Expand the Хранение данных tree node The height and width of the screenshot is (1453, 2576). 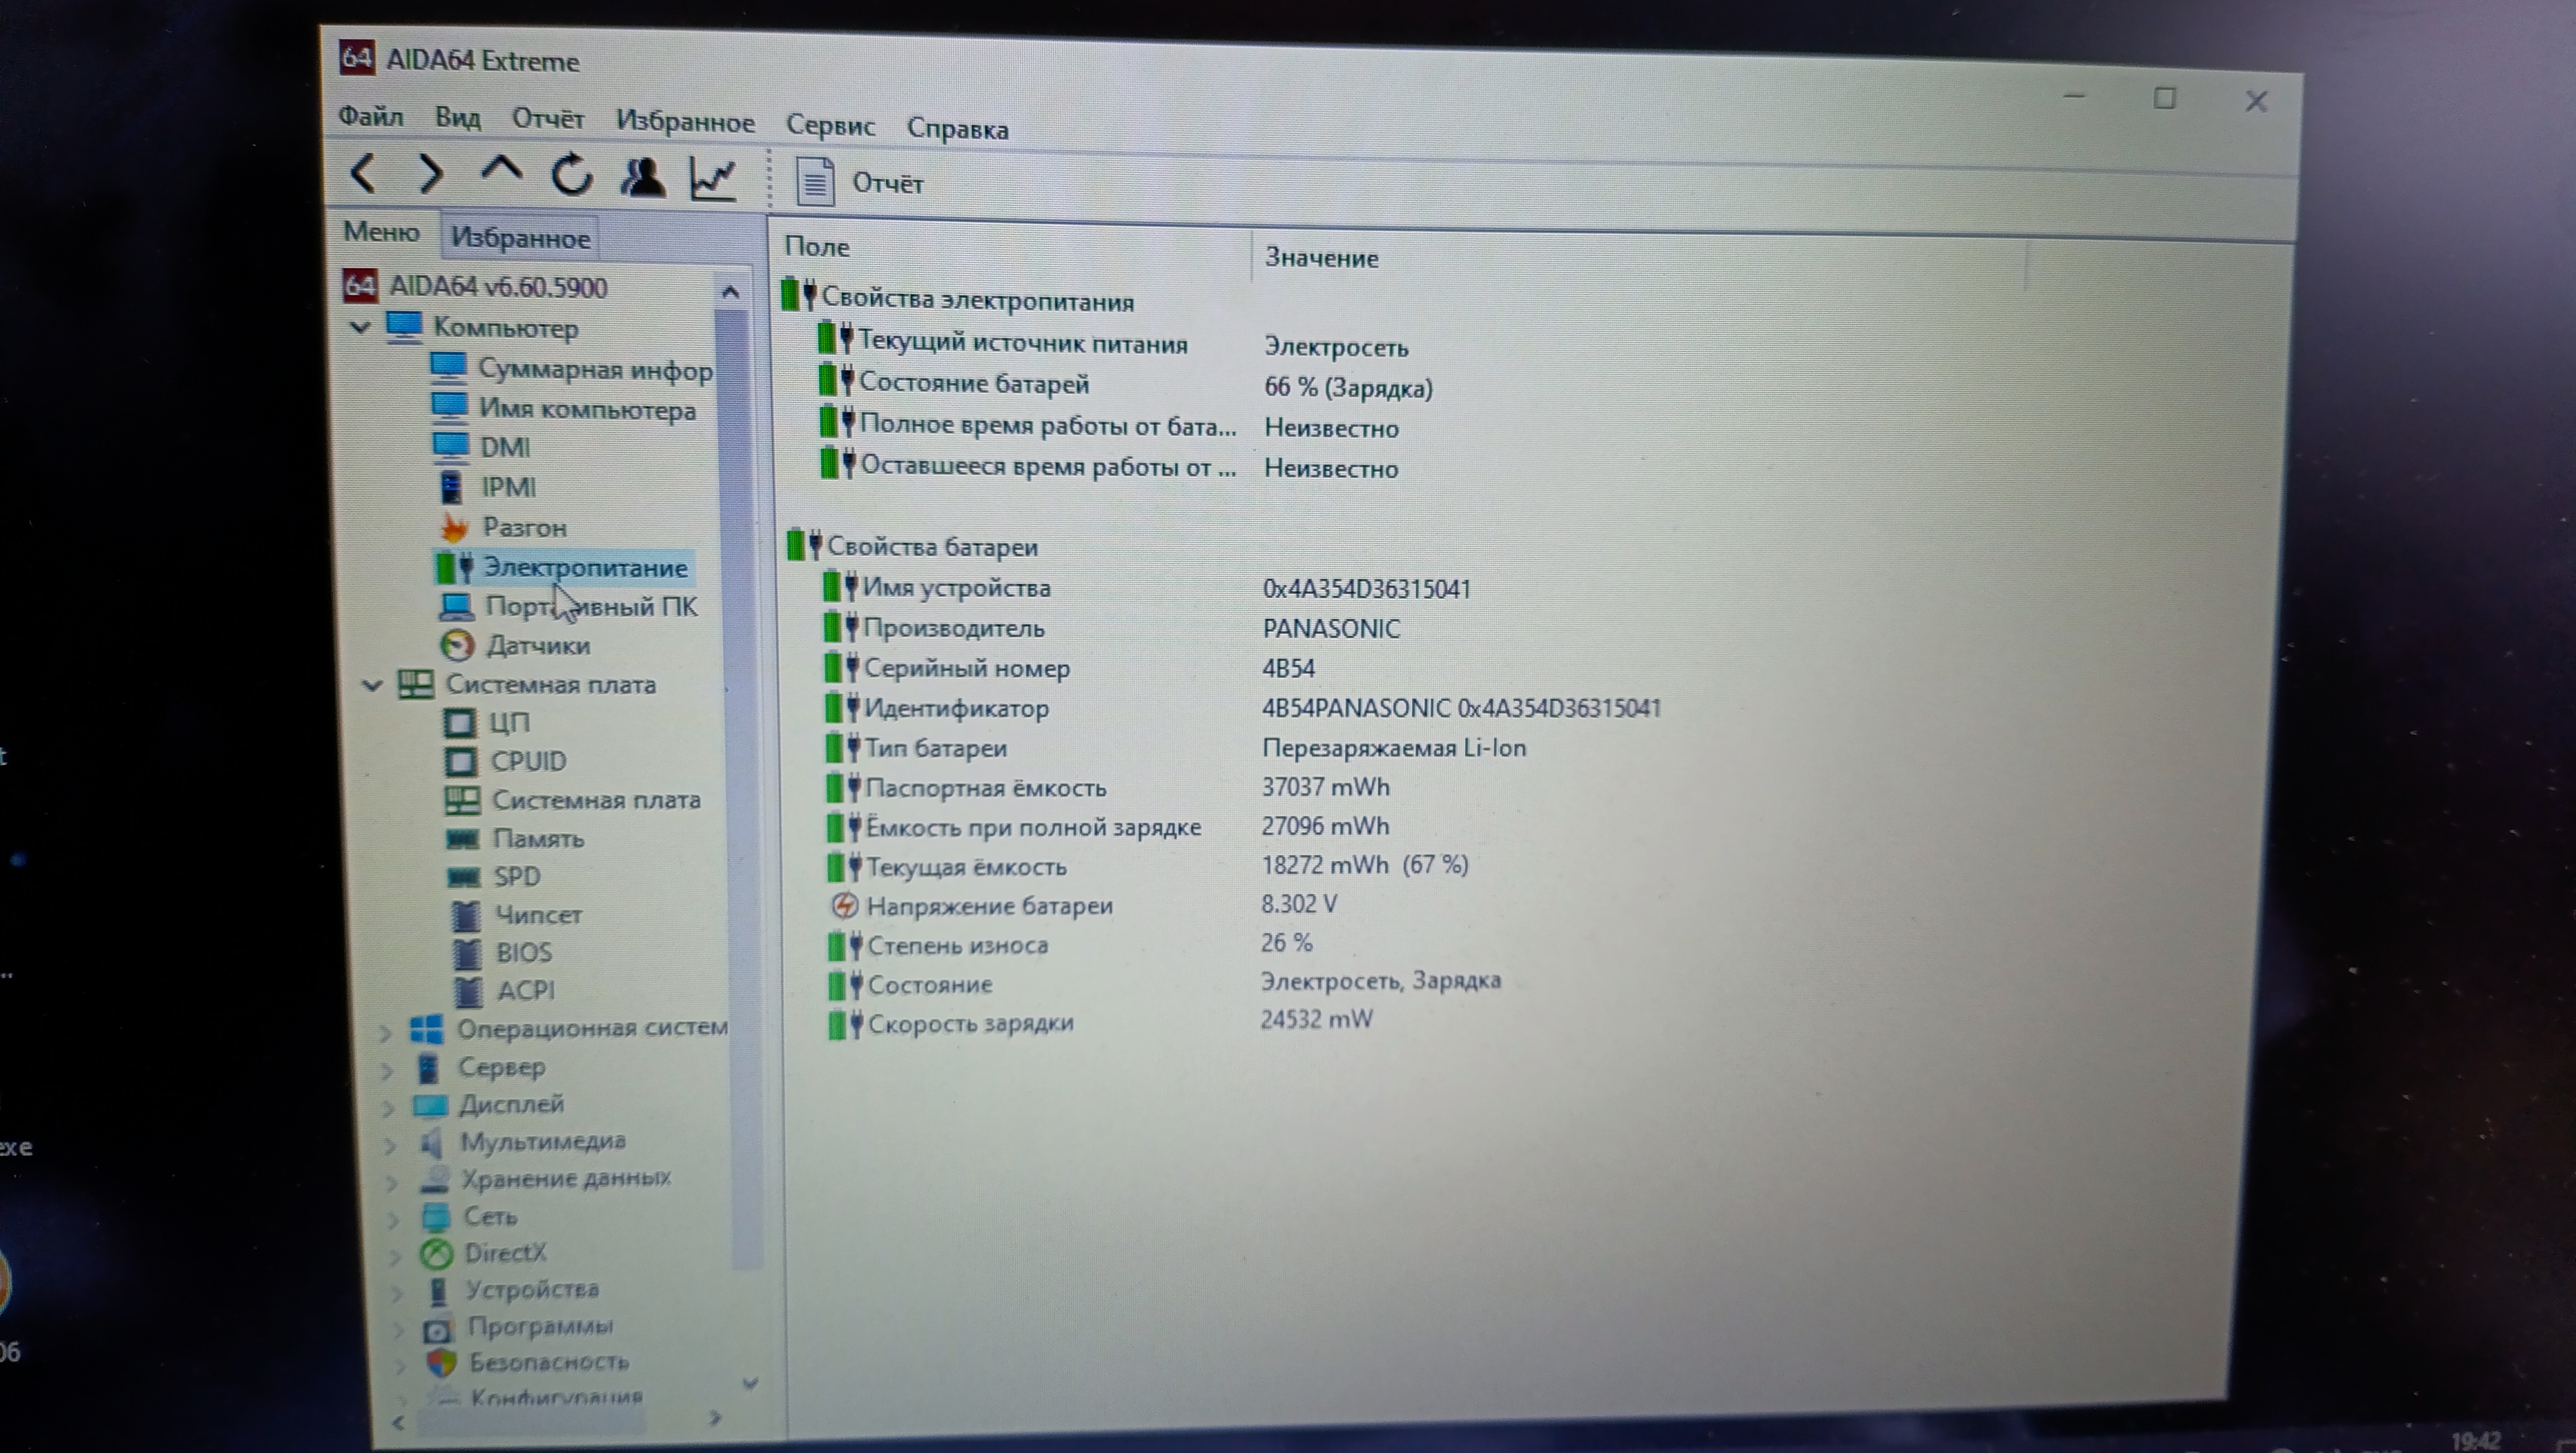tap(393, 1182)
